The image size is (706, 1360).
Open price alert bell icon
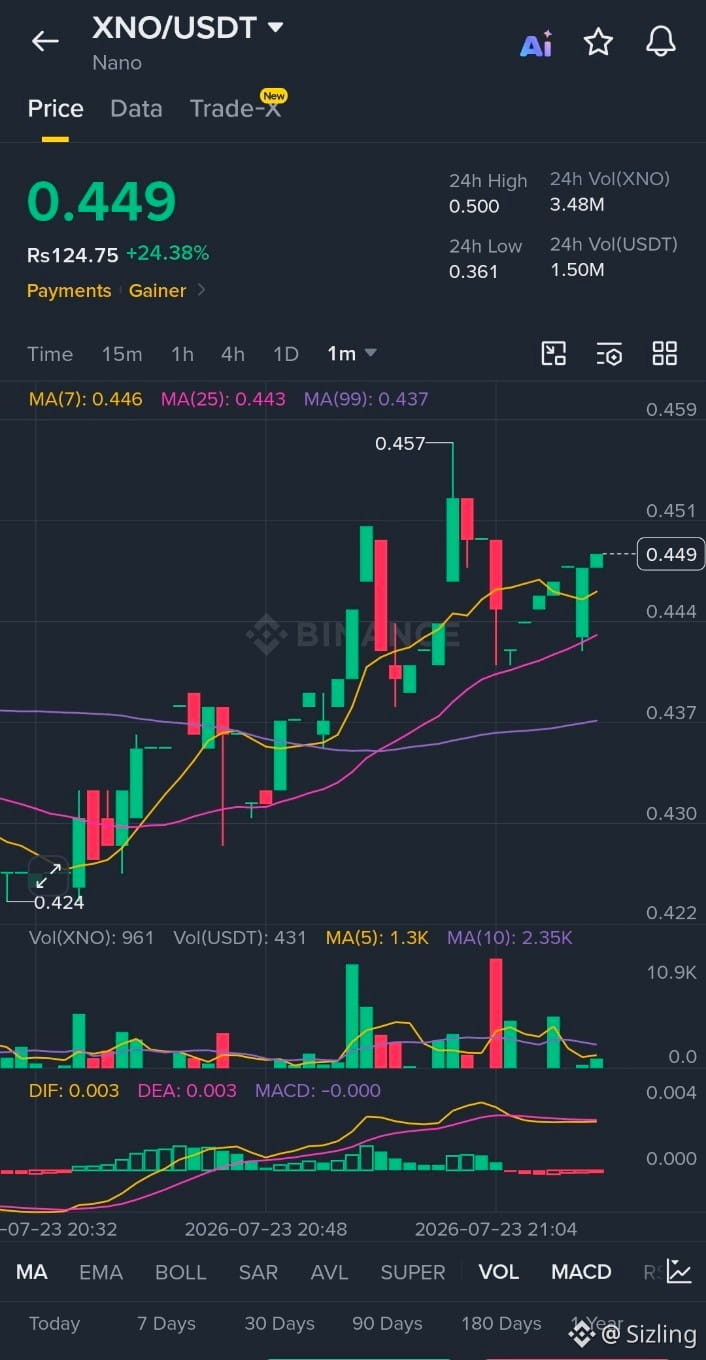pyautogui.click(x=660, y=42)
